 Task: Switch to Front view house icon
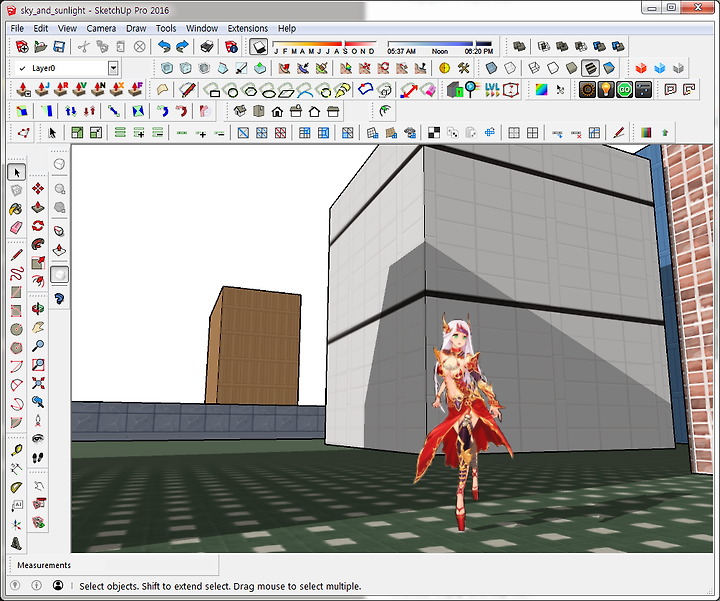pyautogui.click(x=277, y=111)
